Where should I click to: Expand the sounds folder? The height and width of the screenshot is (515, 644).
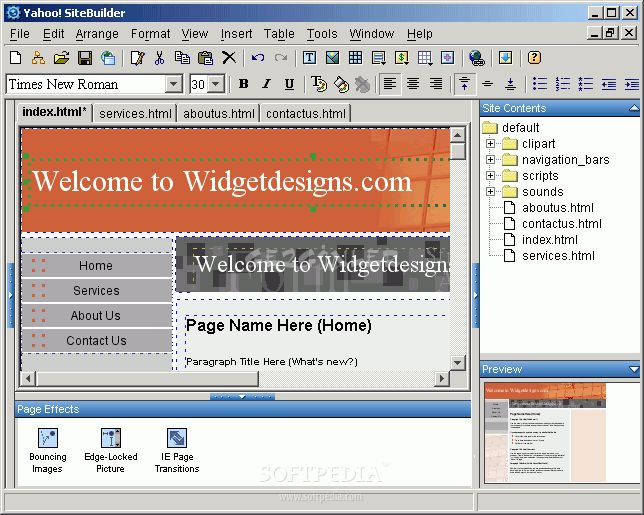click(490, 191)
